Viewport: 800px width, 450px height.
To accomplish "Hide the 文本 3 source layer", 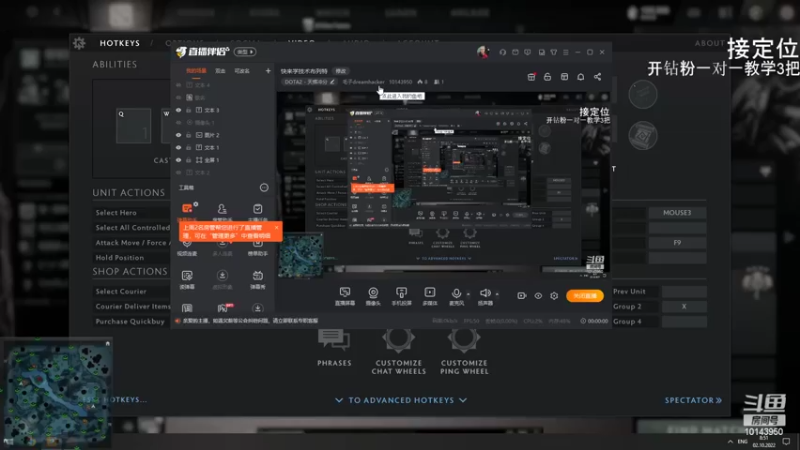I will tap(179, 110).
